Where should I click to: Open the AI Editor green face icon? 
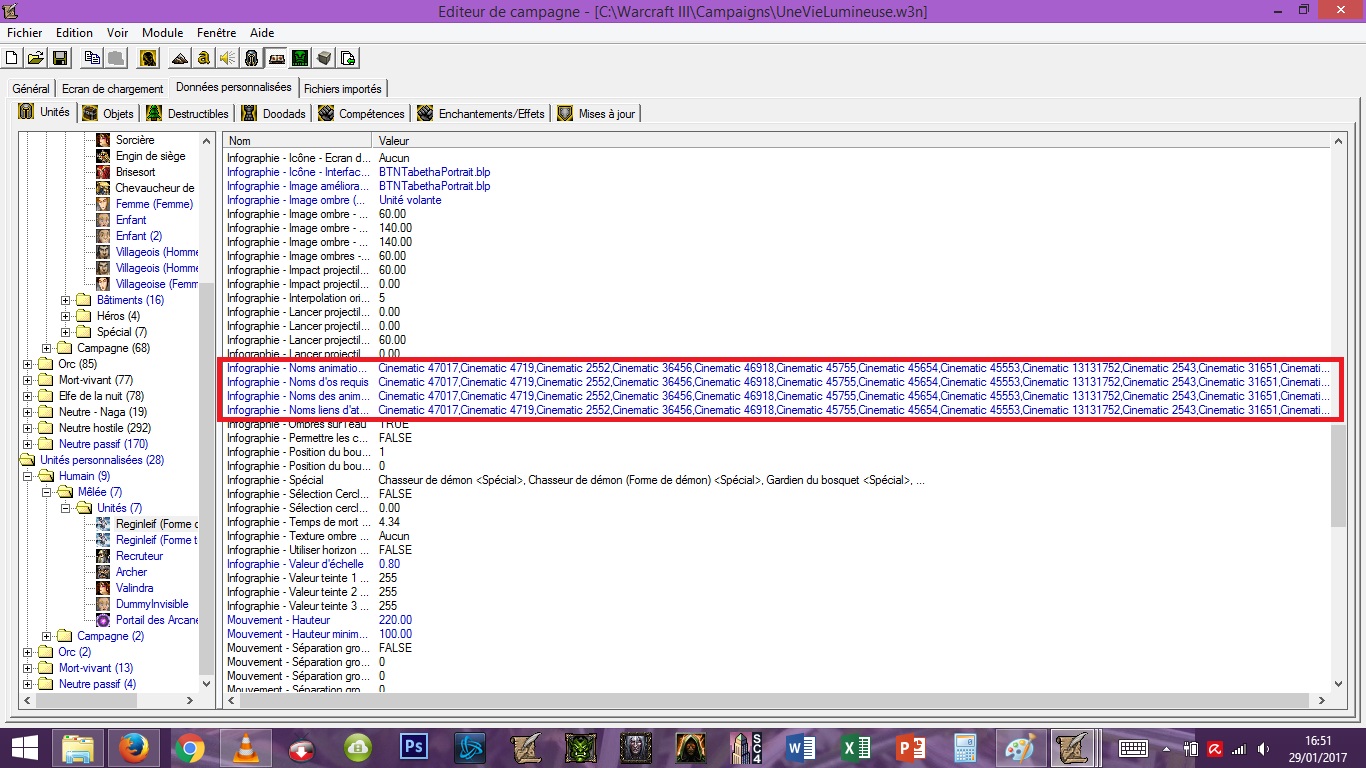300,58
